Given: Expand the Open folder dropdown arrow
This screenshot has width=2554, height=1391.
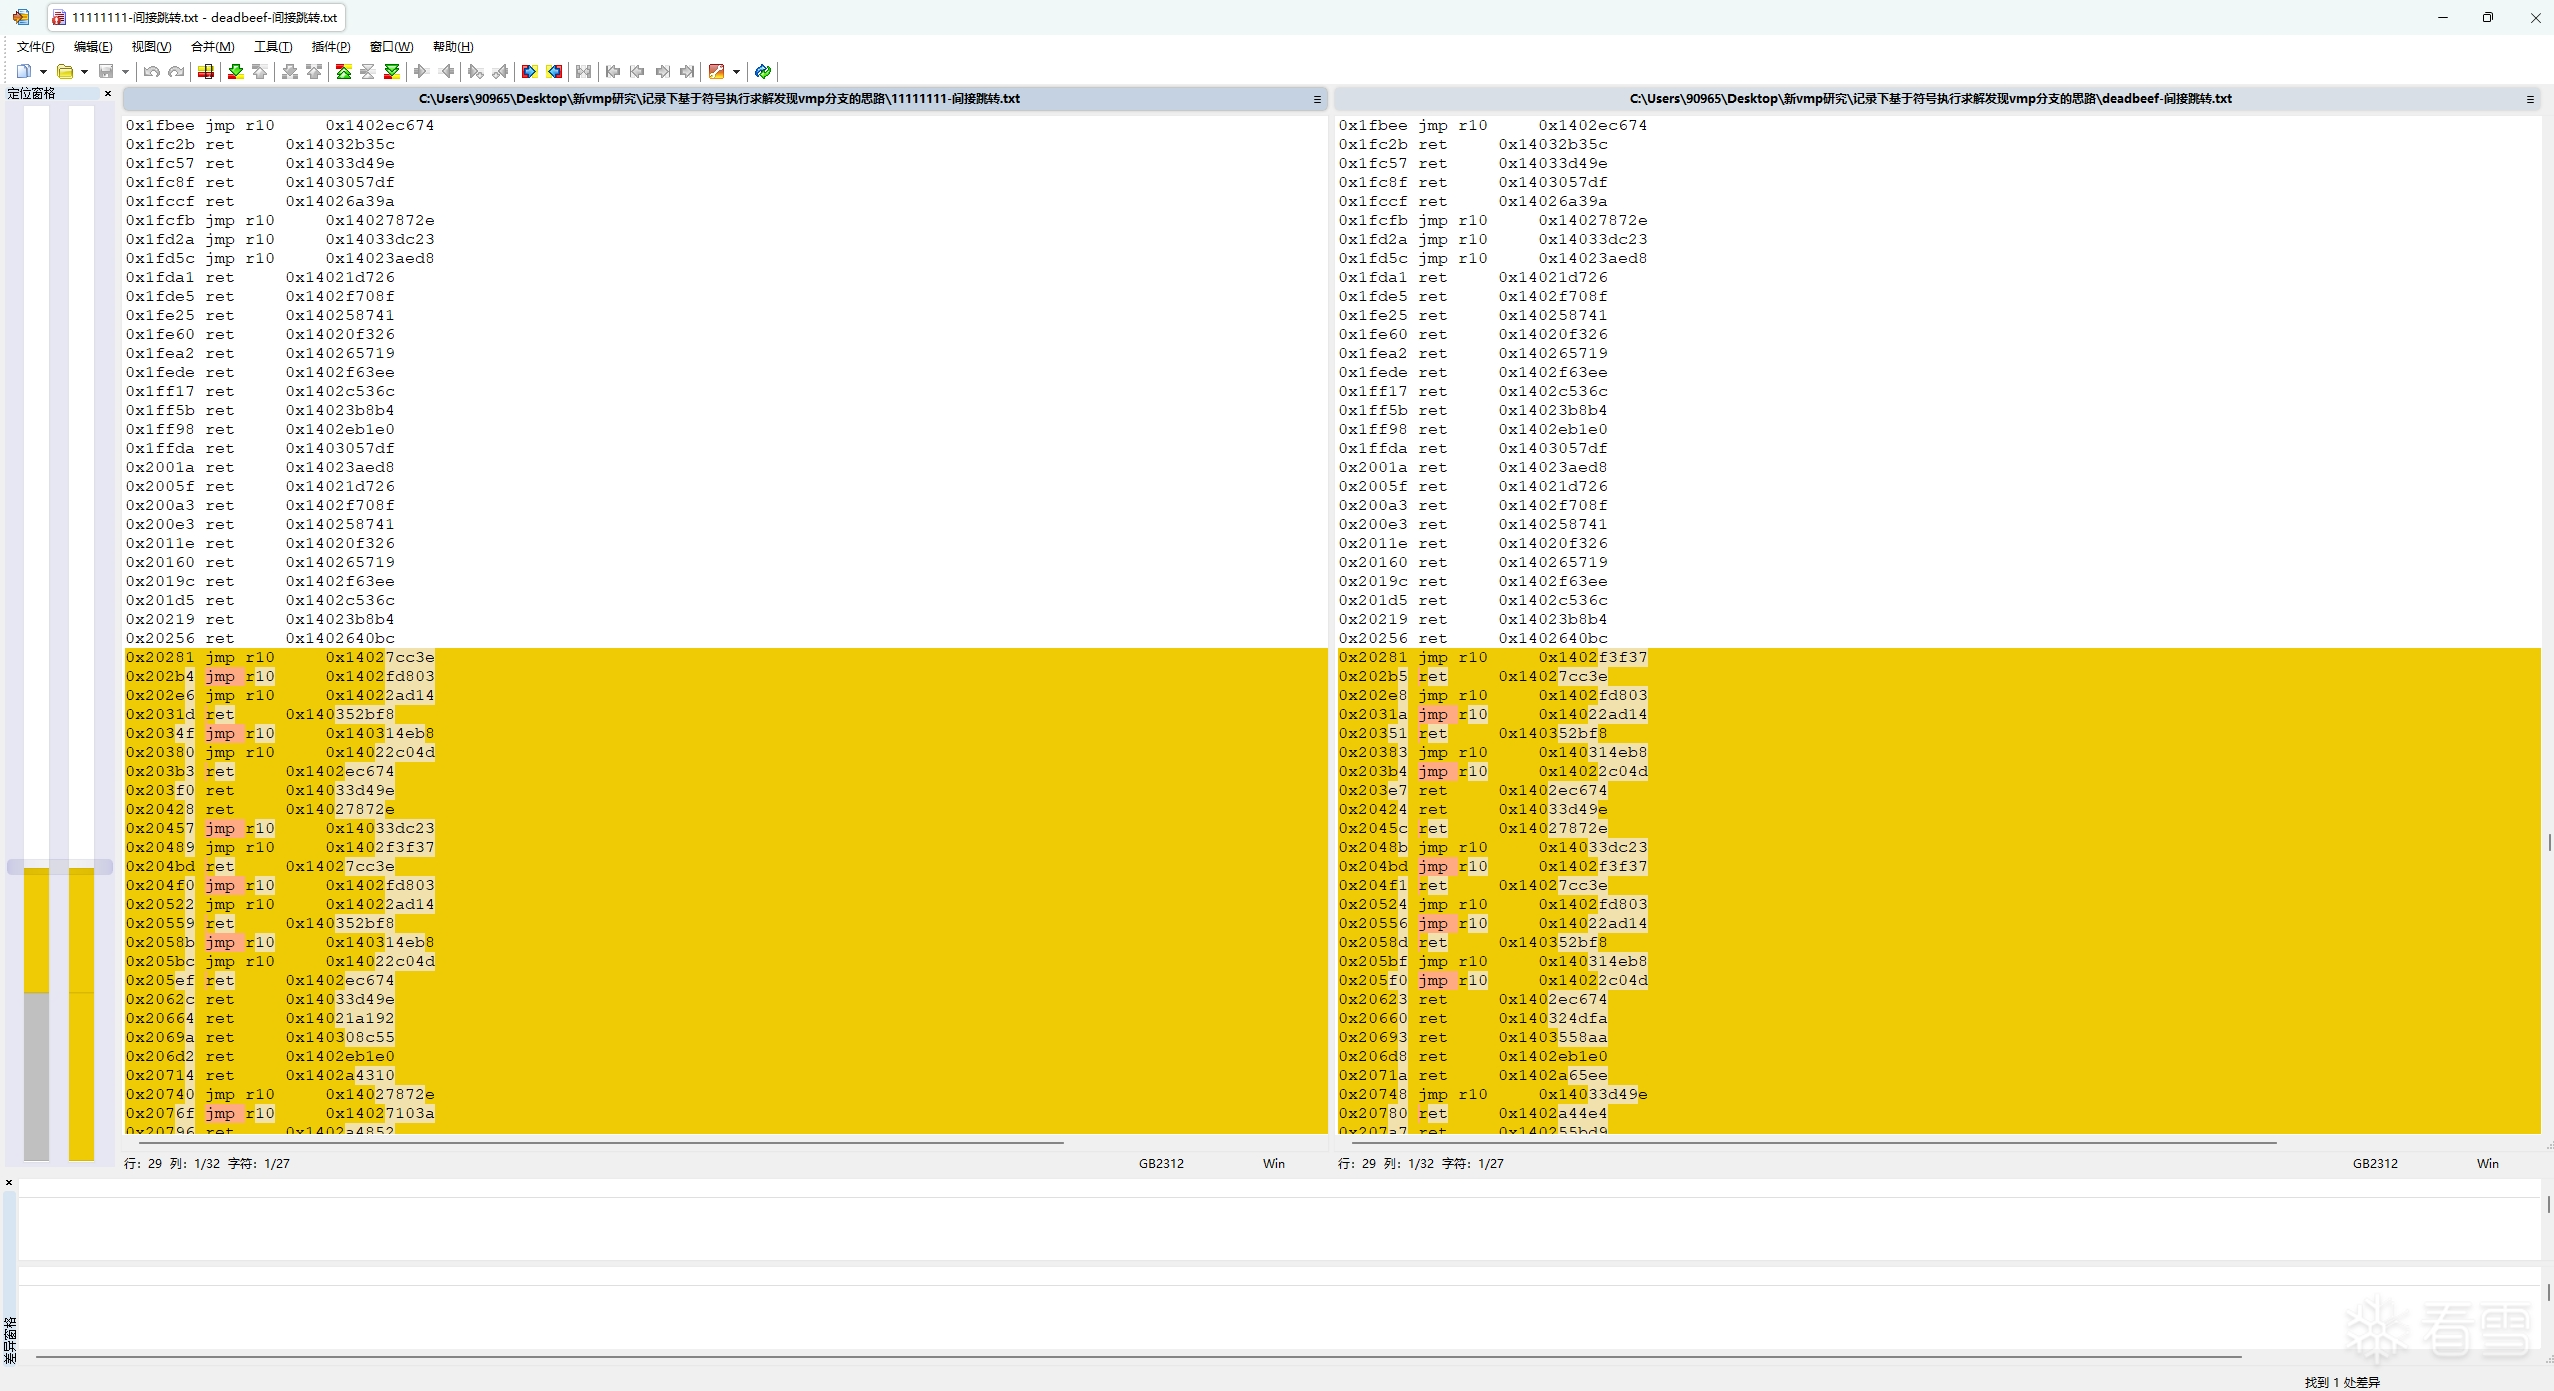Looking at the screenshot, I should pos(84,71).
